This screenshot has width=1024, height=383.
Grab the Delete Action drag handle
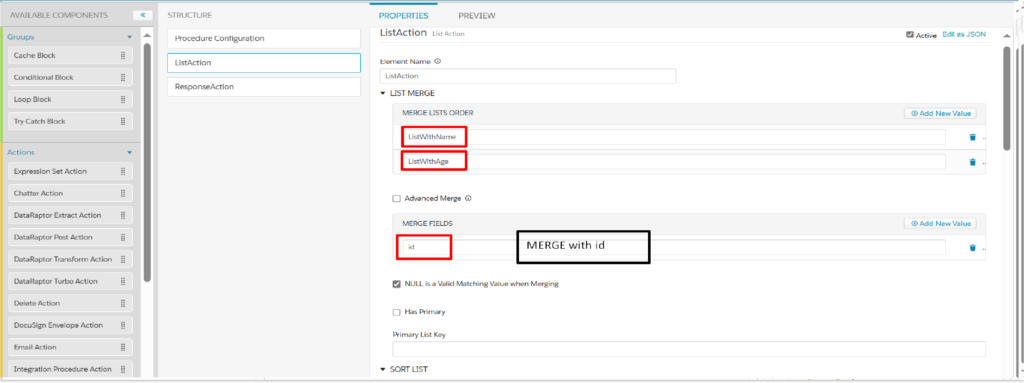pyautogui.click(x=123, y=303)
